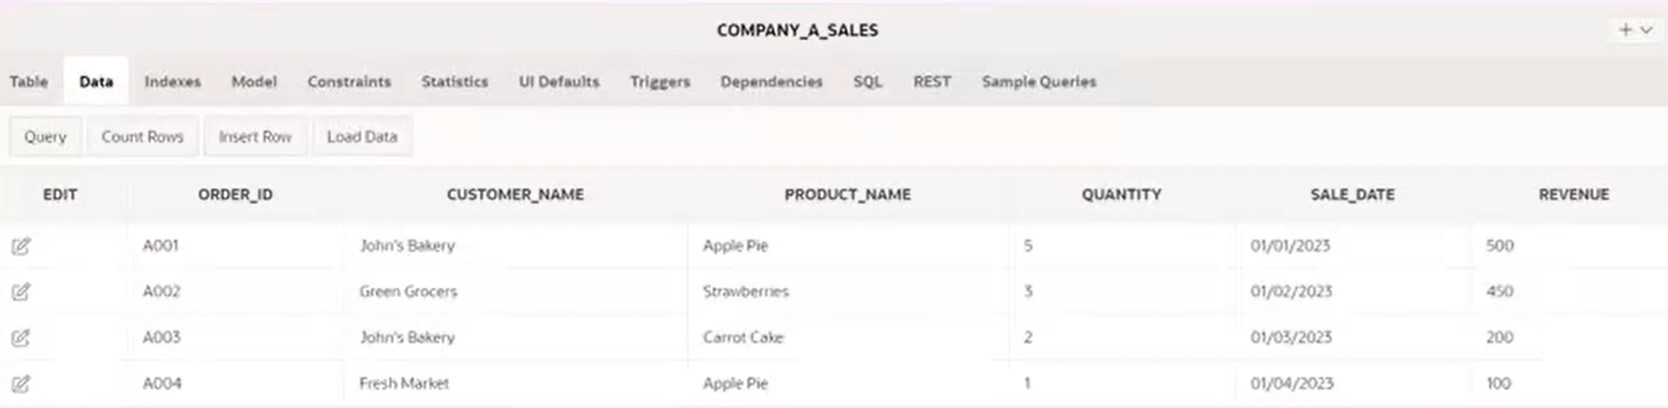Open the UI Defaults tab
The width and height of the screenshot is (1668, 408).
pos(559,81)
